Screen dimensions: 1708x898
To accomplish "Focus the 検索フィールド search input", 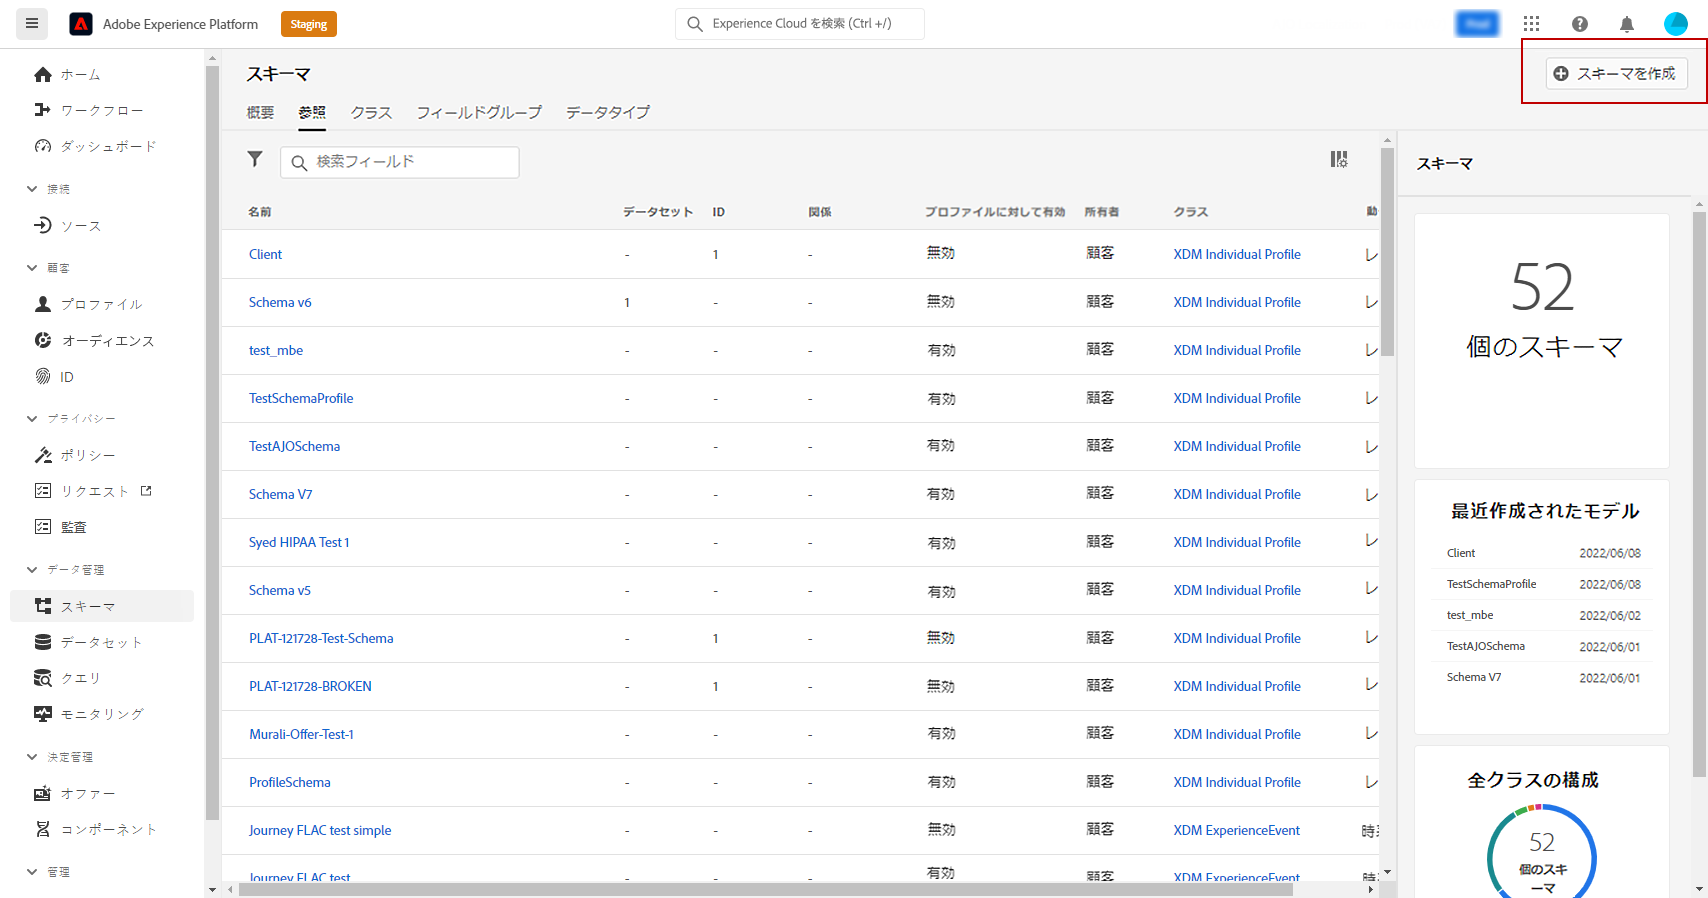I will tap(400, 162).
